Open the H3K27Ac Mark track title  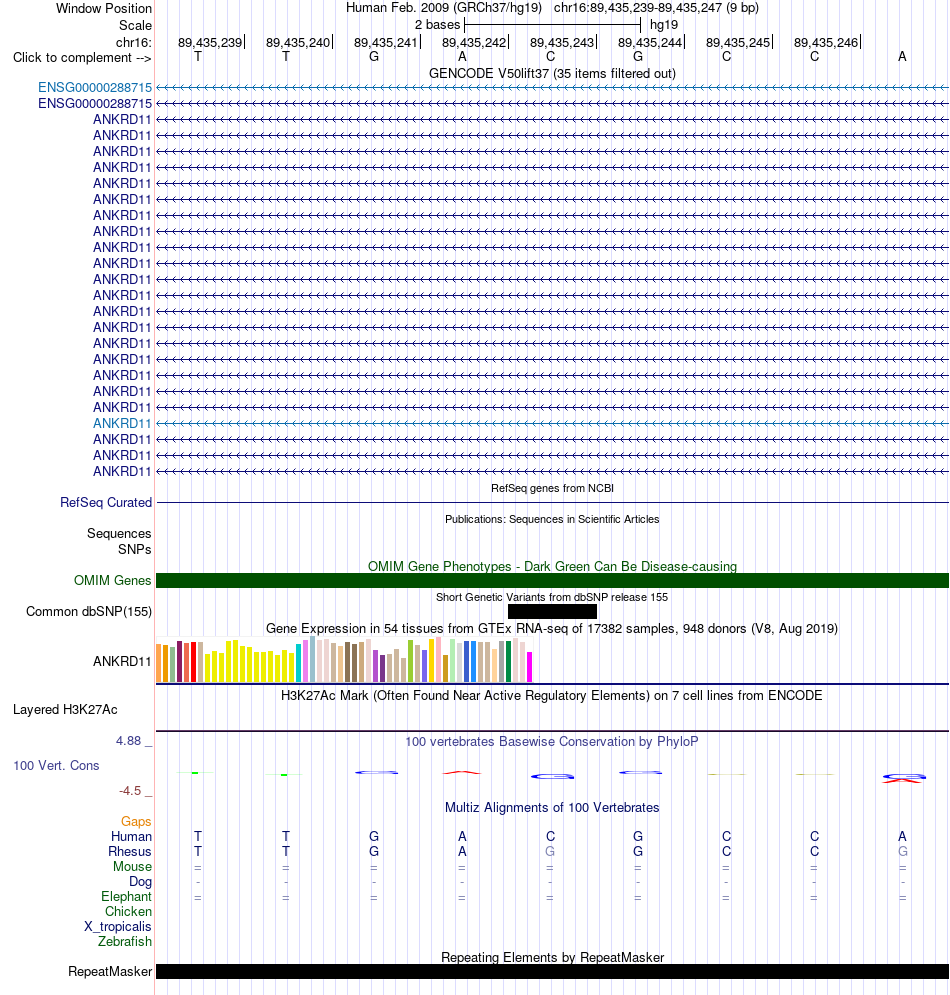(x=552, y=695)
